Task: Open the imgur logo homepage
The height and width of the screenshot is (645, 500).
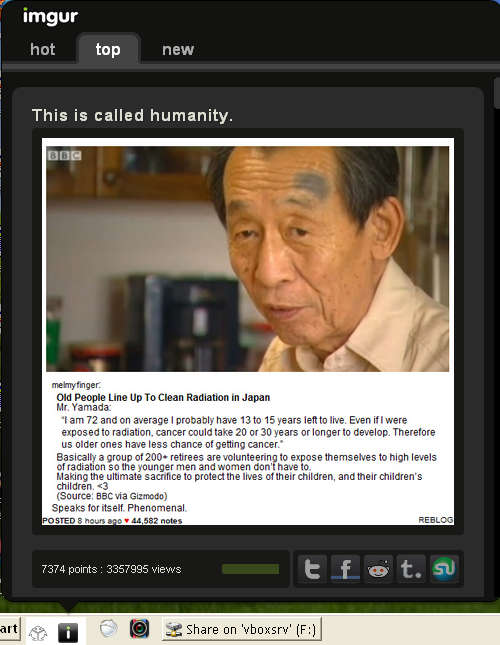Action: (x=50, y=16)
